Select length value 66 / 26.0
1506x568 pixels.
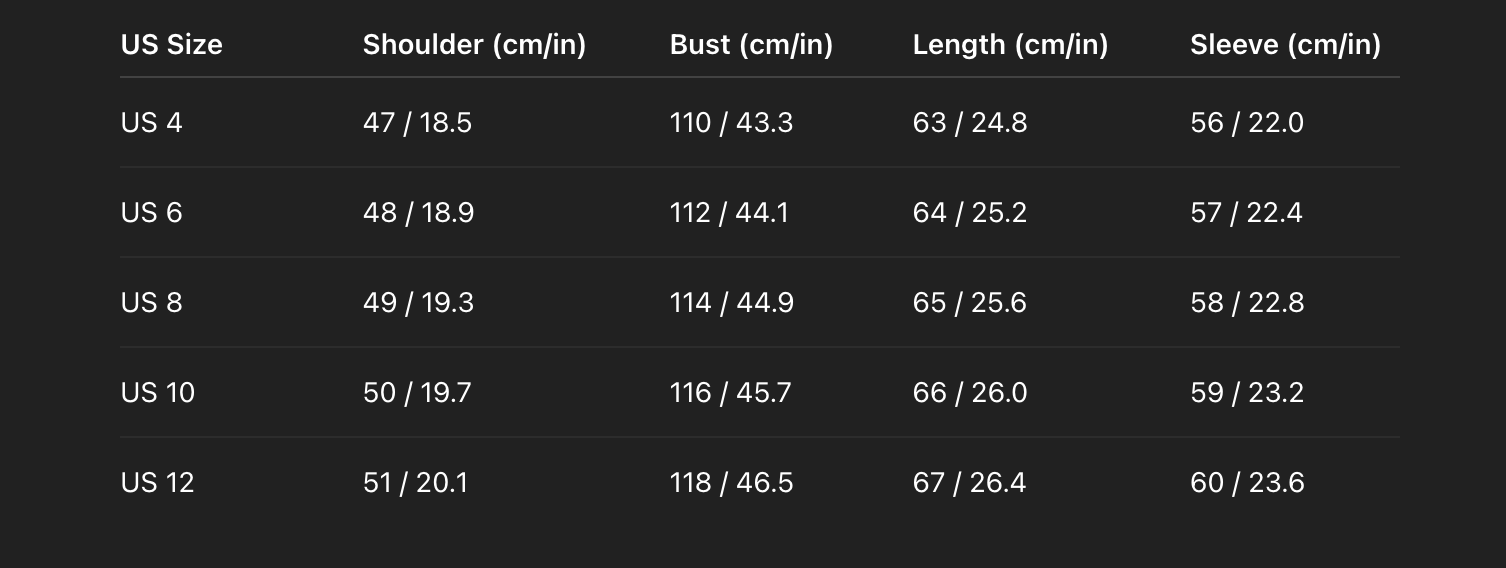point(970,393)
